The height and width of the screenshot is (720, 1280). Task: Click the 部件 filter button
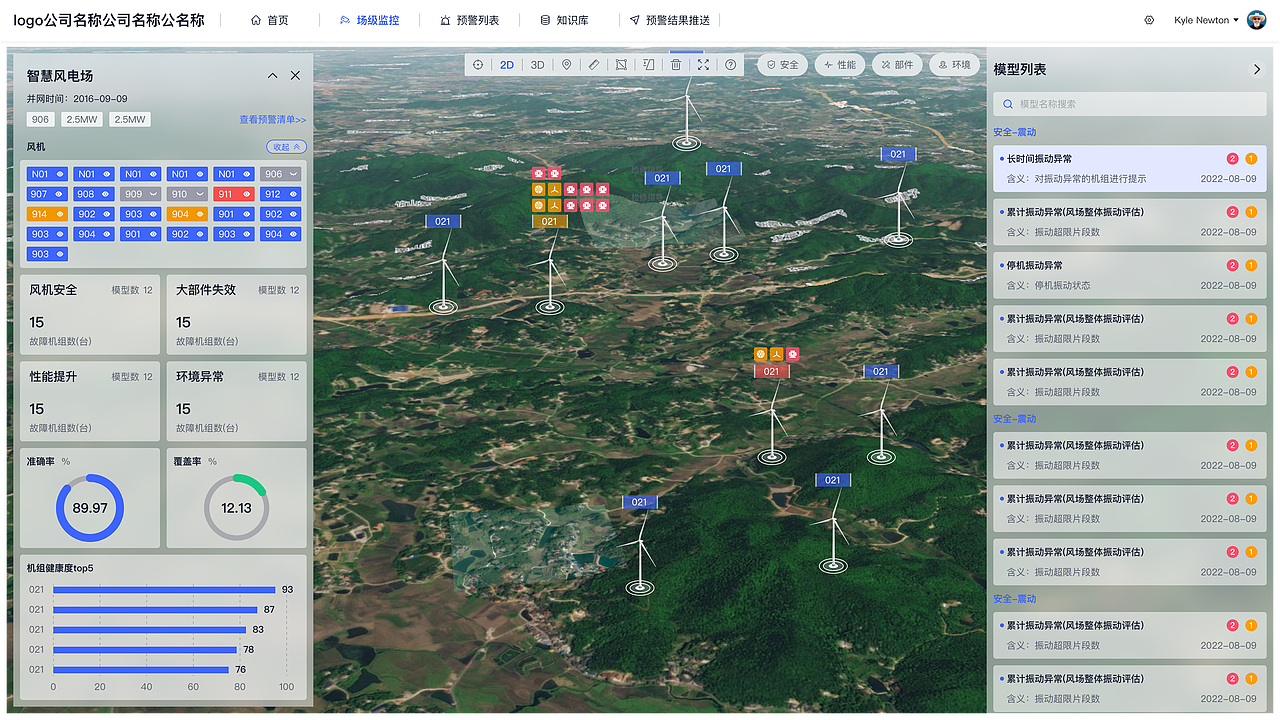pos(897,65)
